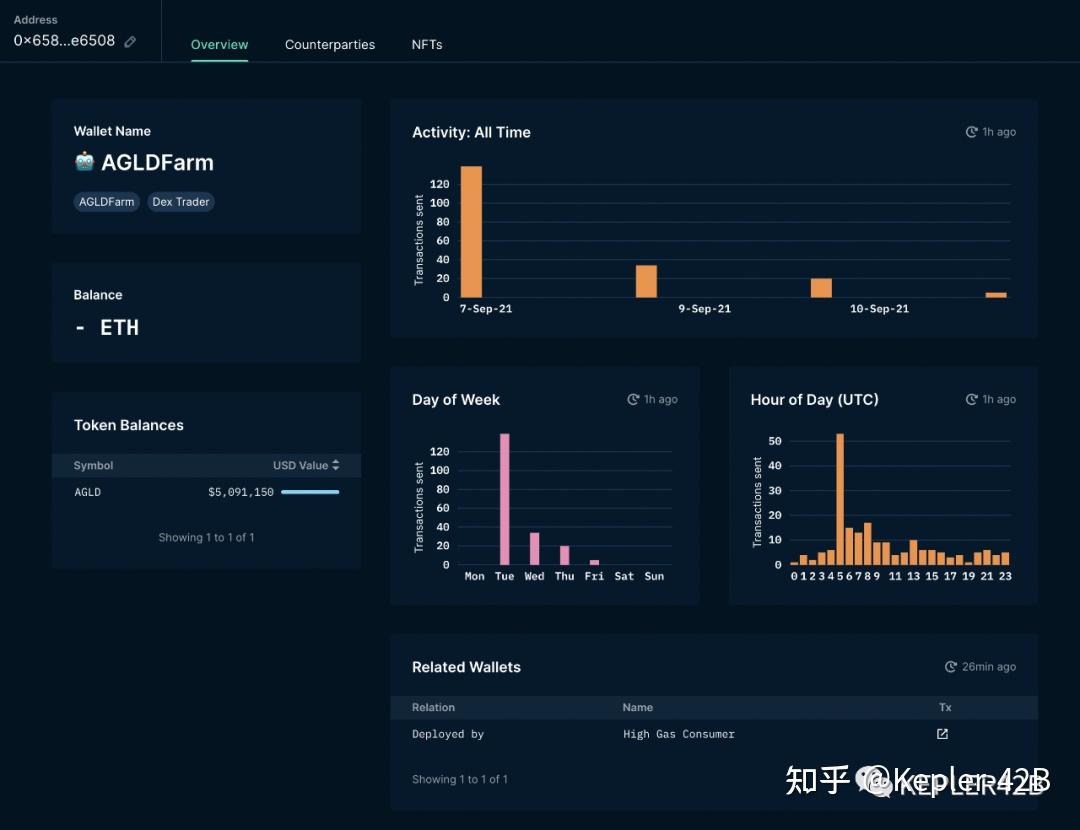Image resolution: width=1080 pixels, height=830 pixels.
Task: Click the 9-Sep-21 axis label
Action: coord(704,309)
